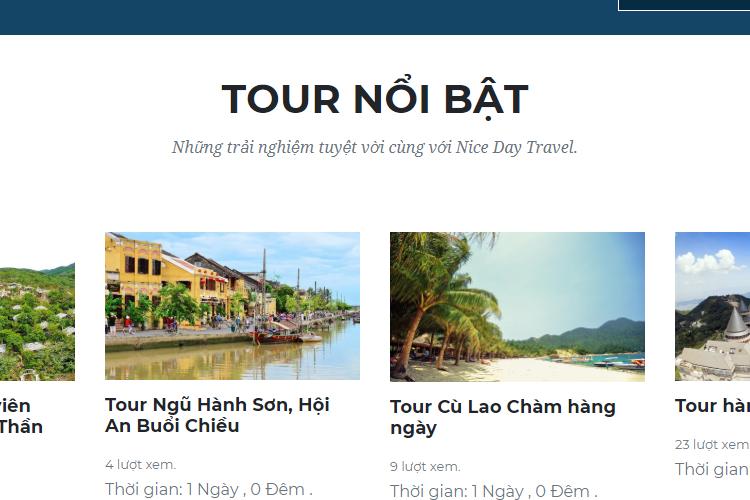Click the "4 lượt xem" view count
750x500 pixels.
[141, 465]
